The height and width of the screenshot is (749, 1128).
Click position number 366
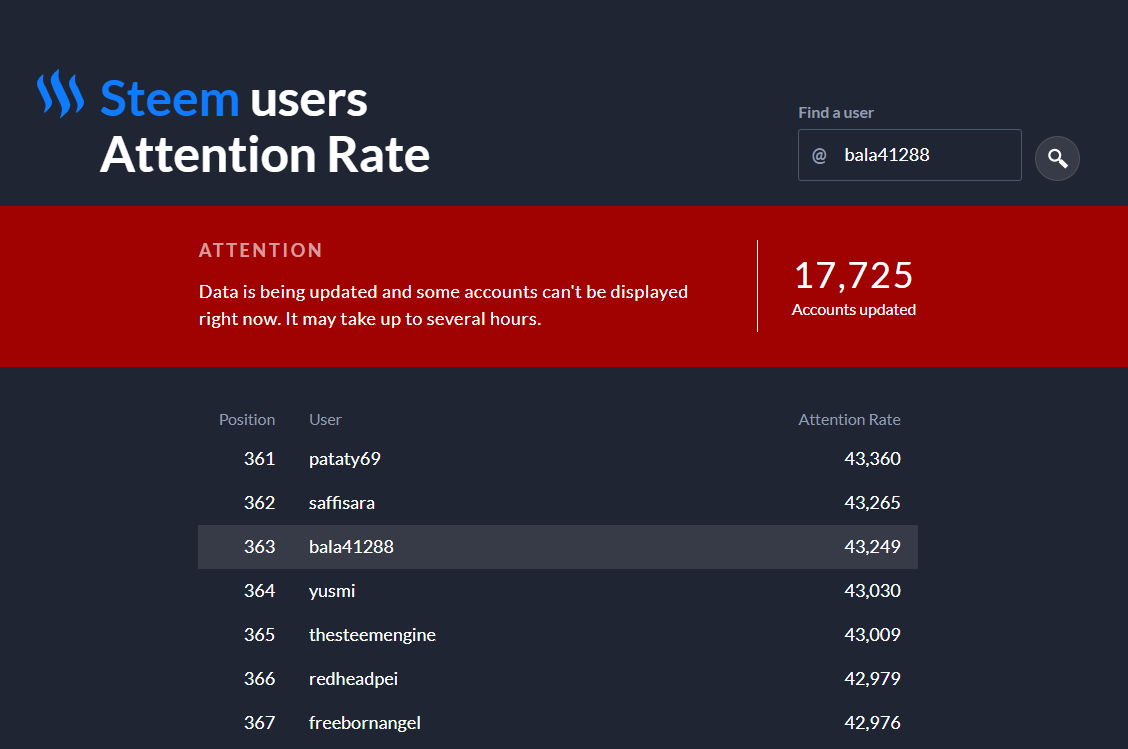[x=260, y=678]
